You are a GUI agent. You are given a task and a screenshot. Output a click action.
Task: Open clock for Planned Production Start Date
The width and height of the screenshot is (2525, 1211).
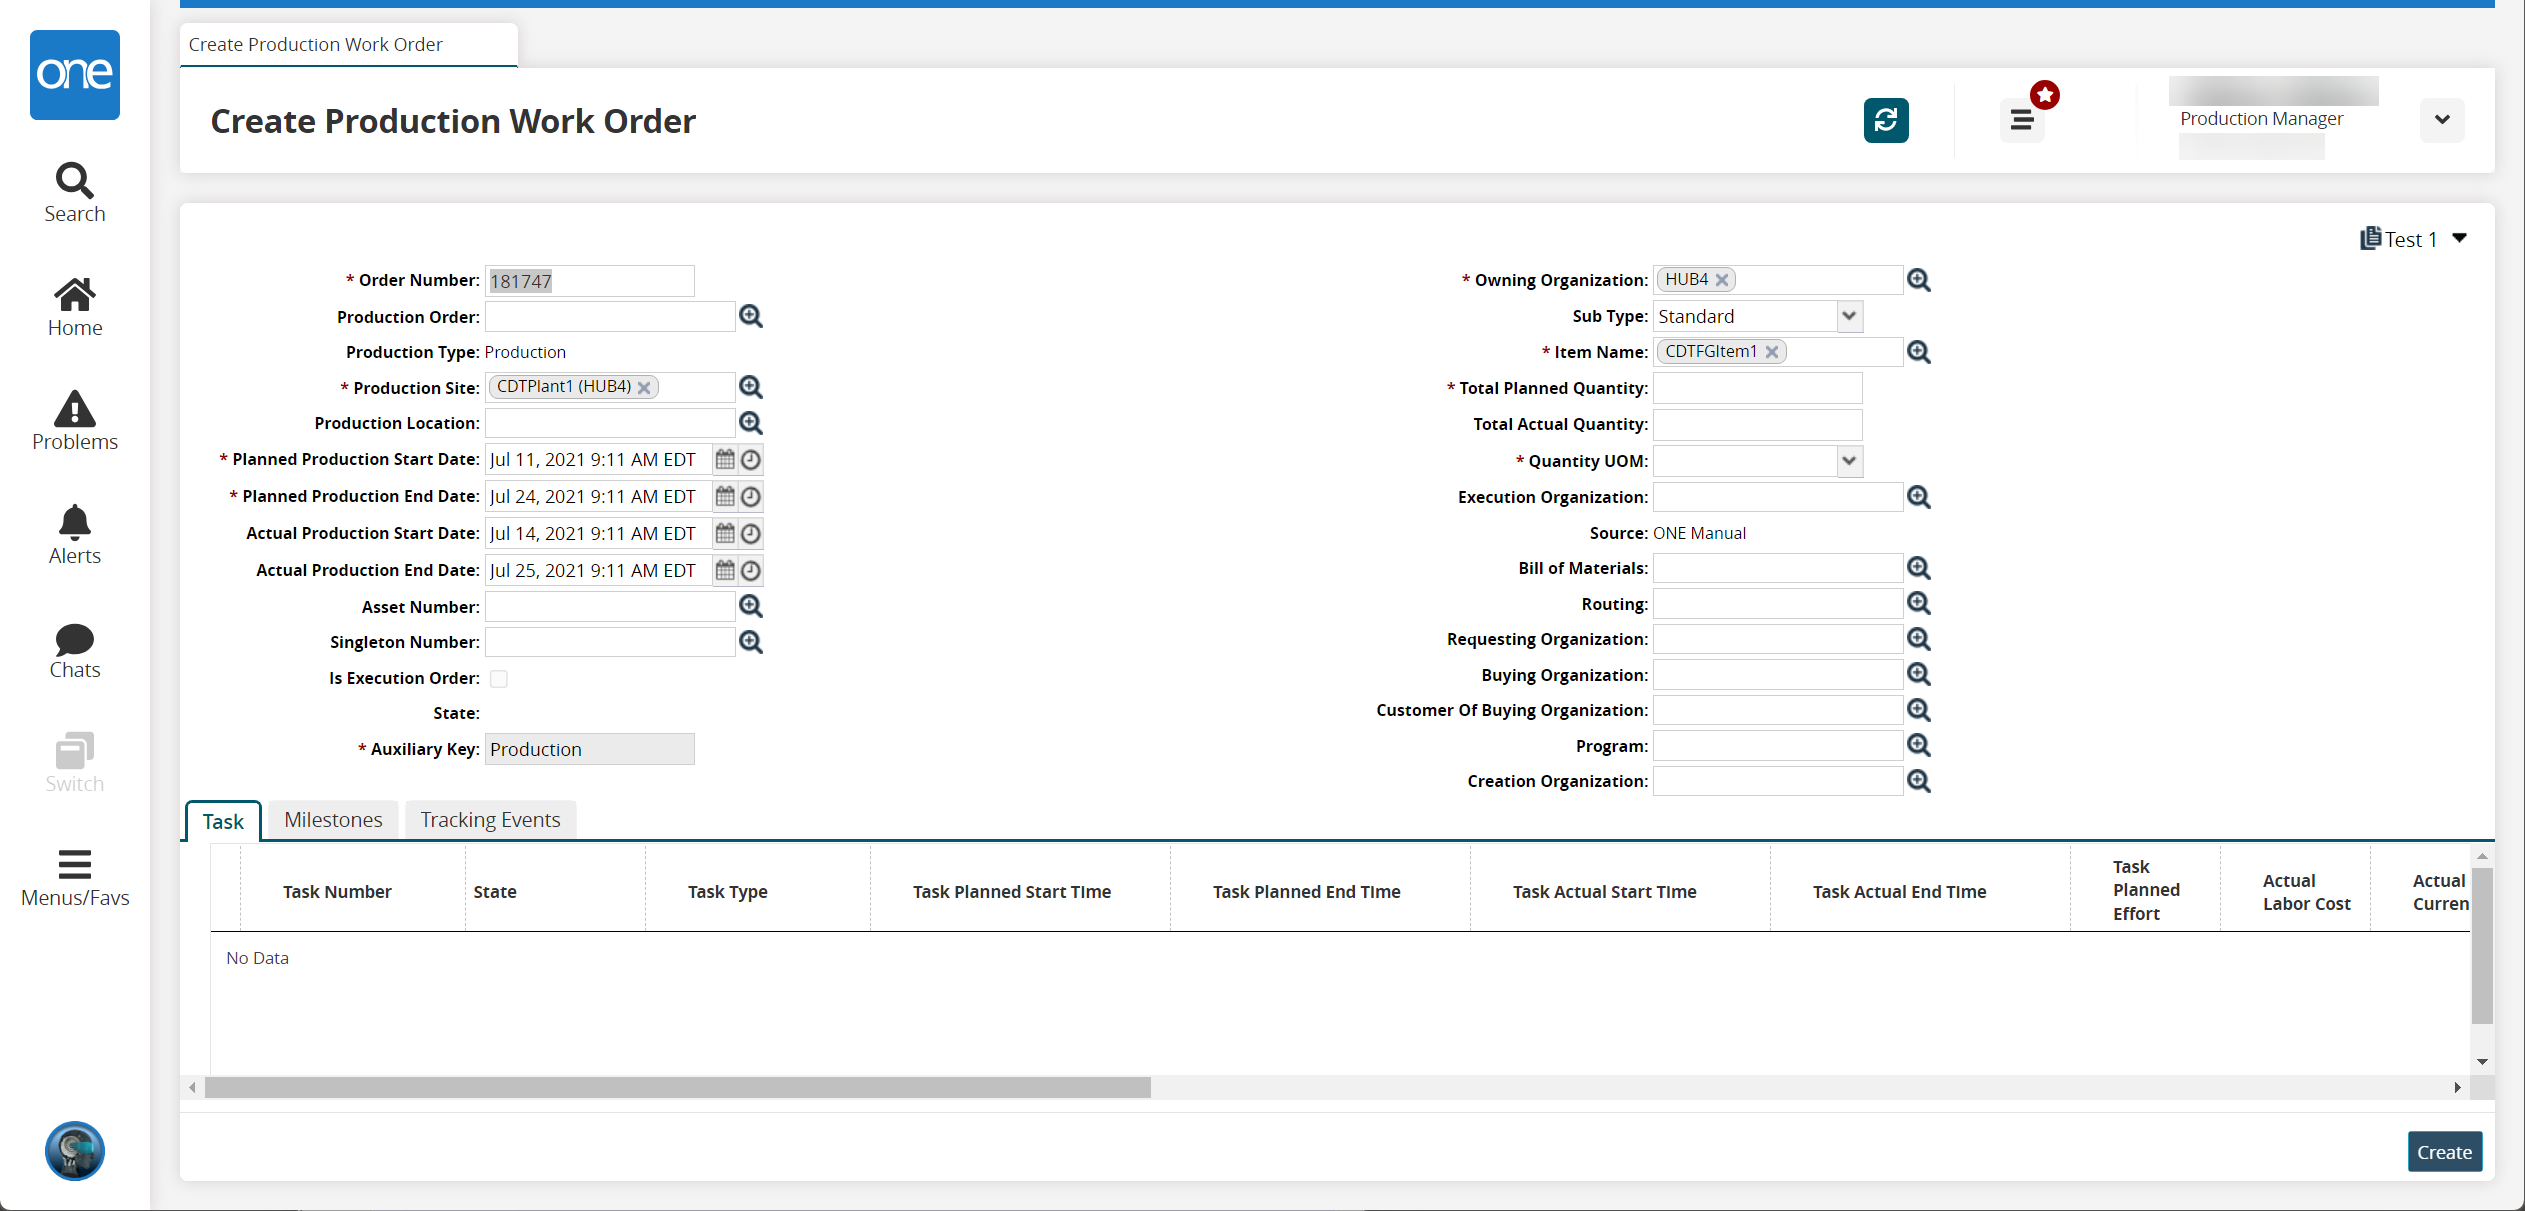(x=751, y=460)
